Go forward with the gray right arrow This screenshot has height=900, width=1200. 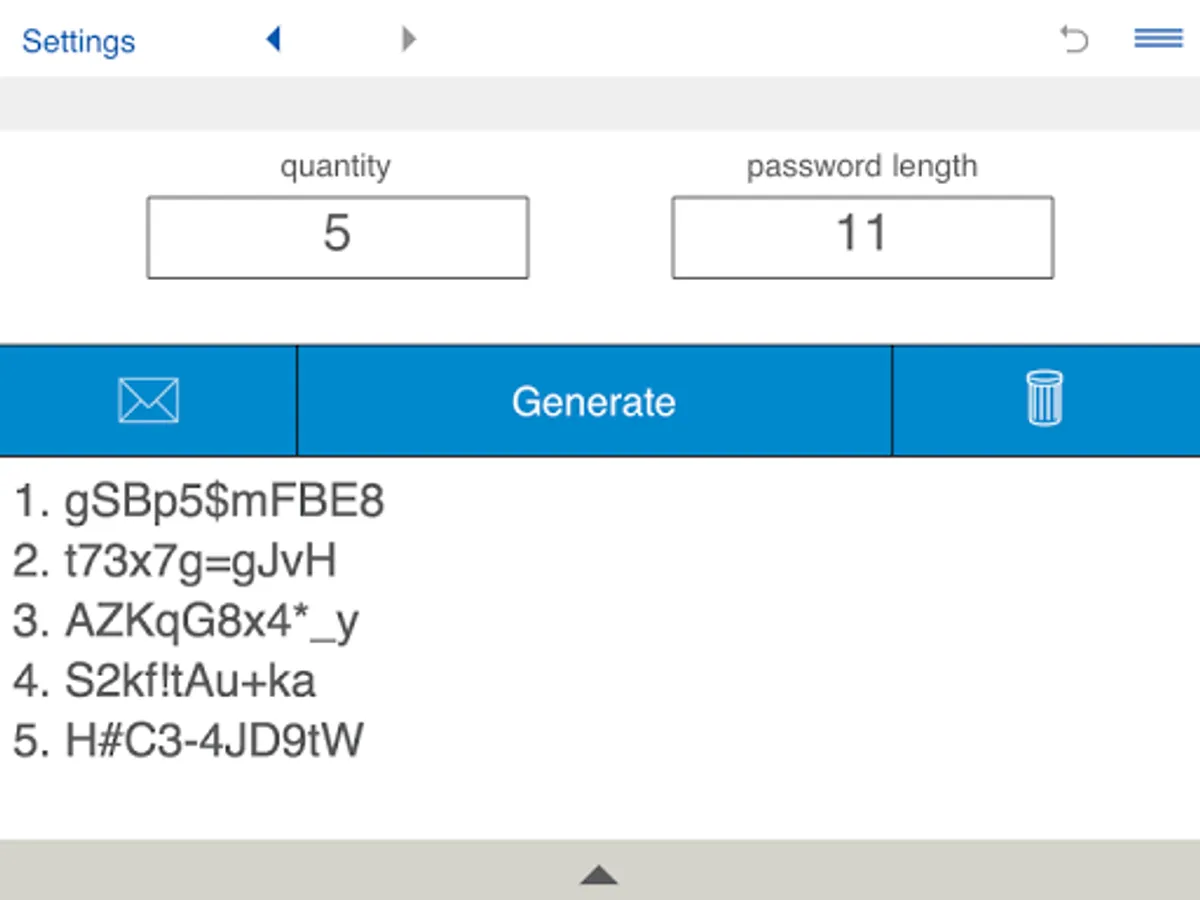pyautogui.click(x=408, y=40)
